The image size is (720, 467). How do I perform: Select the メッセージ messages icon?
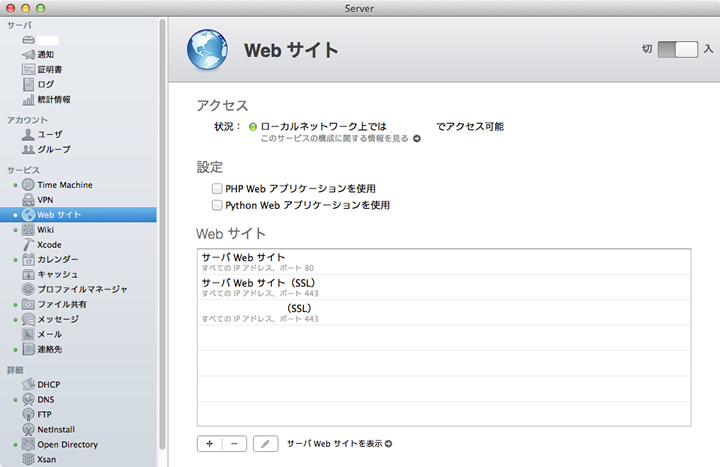pyautogui.click(x=28, y=319)
